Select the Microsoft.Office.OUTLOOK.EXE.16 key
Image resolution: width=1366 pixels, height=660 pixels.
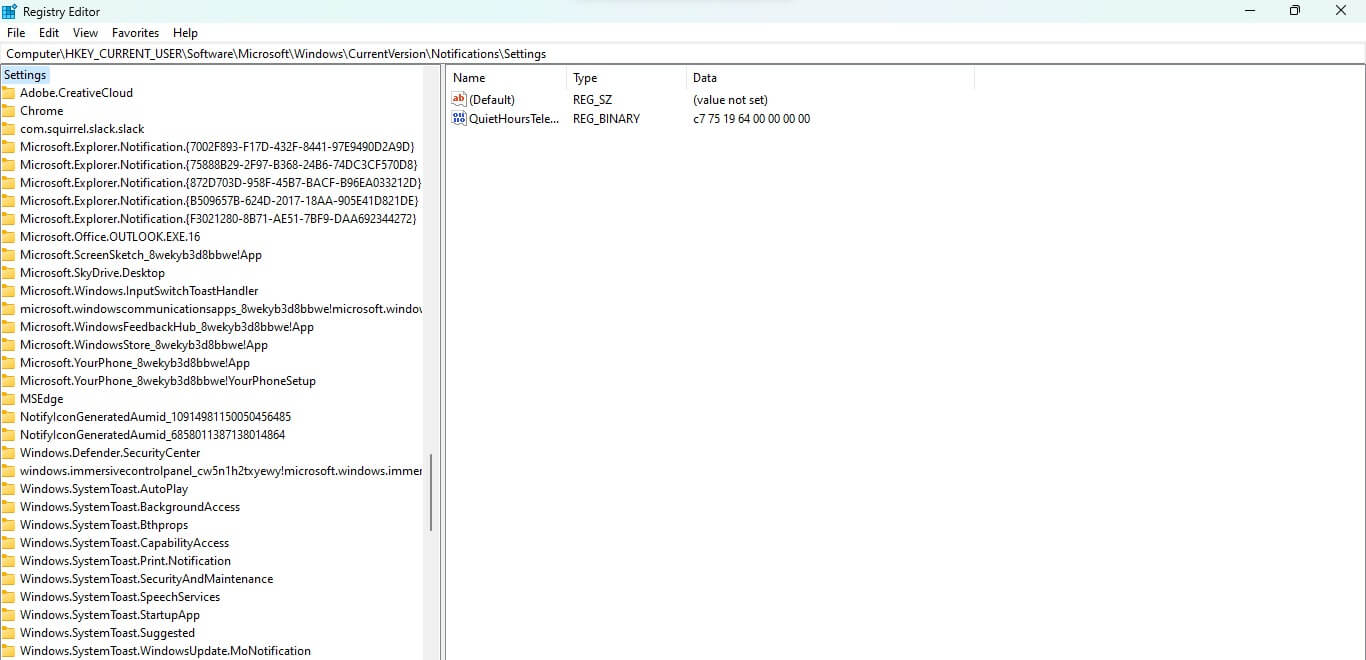(110, 237)
